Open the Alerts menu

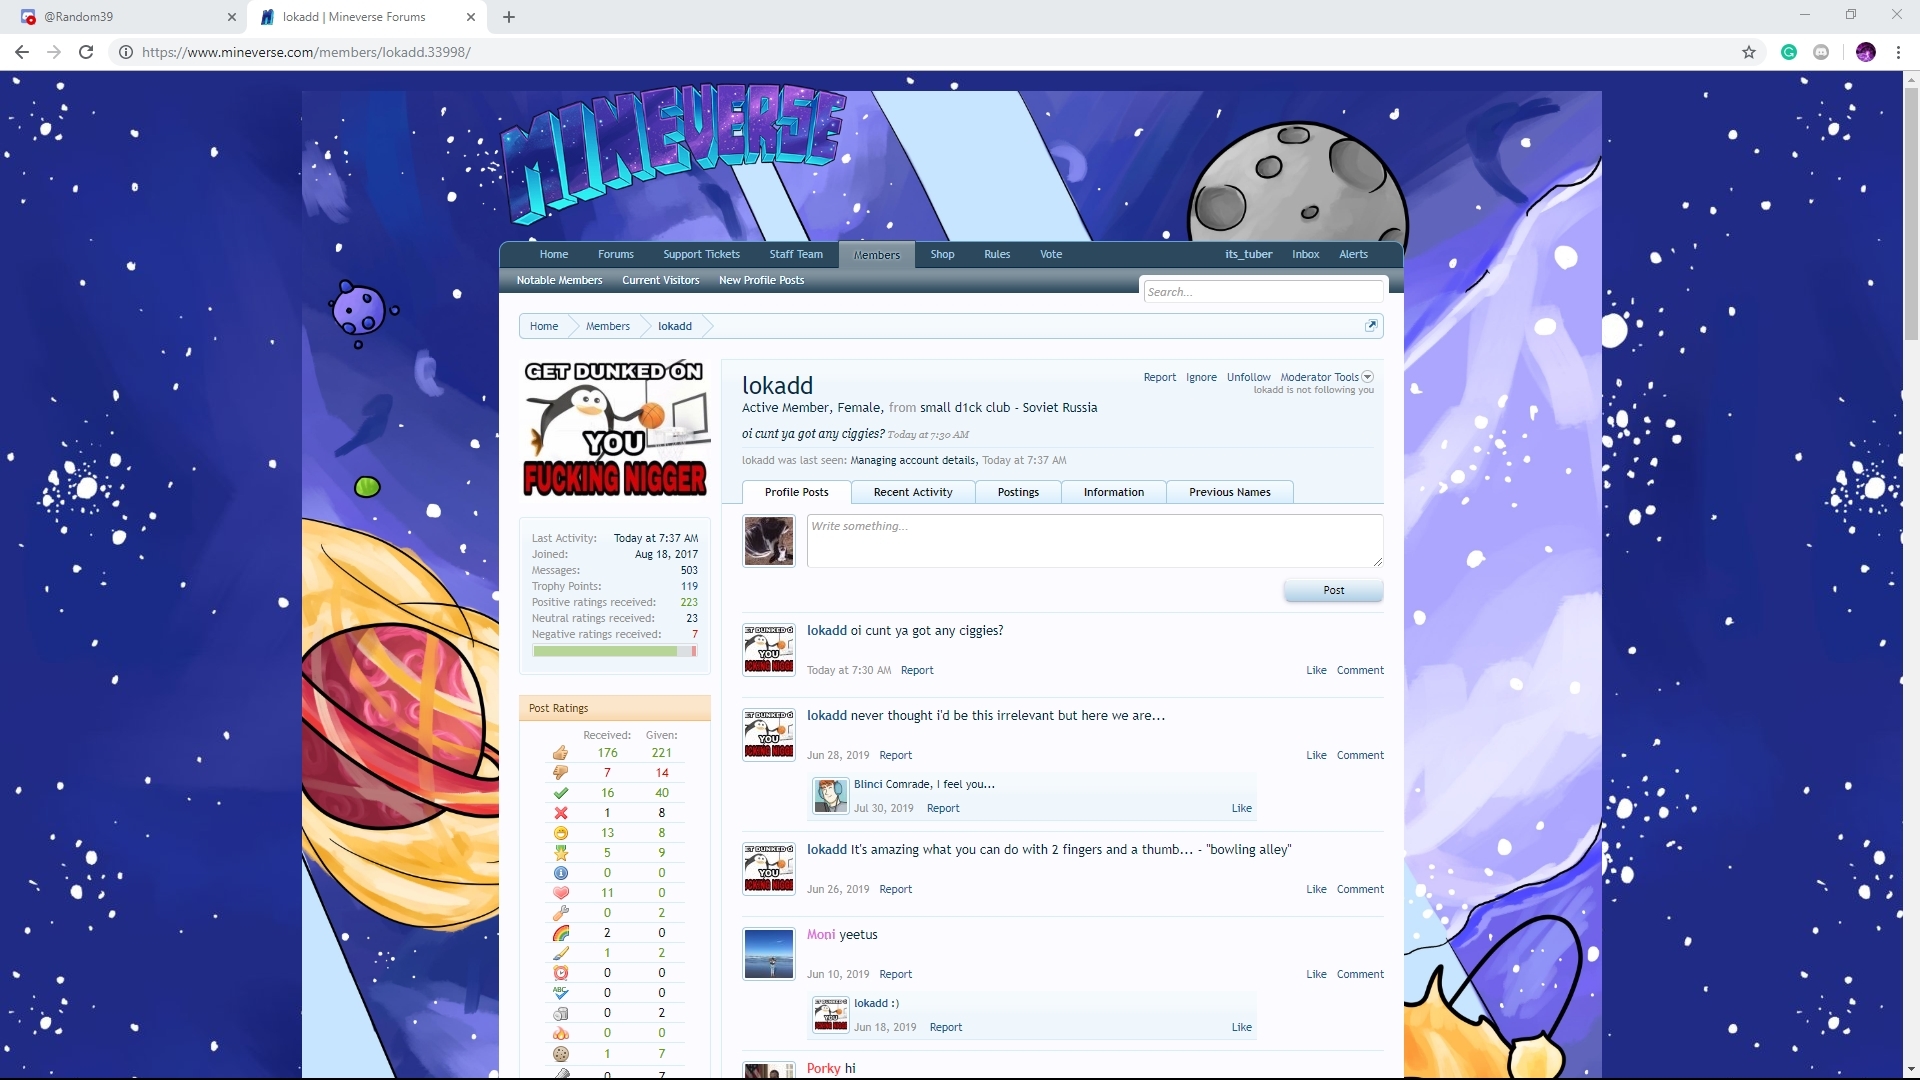click(1353, 254)
